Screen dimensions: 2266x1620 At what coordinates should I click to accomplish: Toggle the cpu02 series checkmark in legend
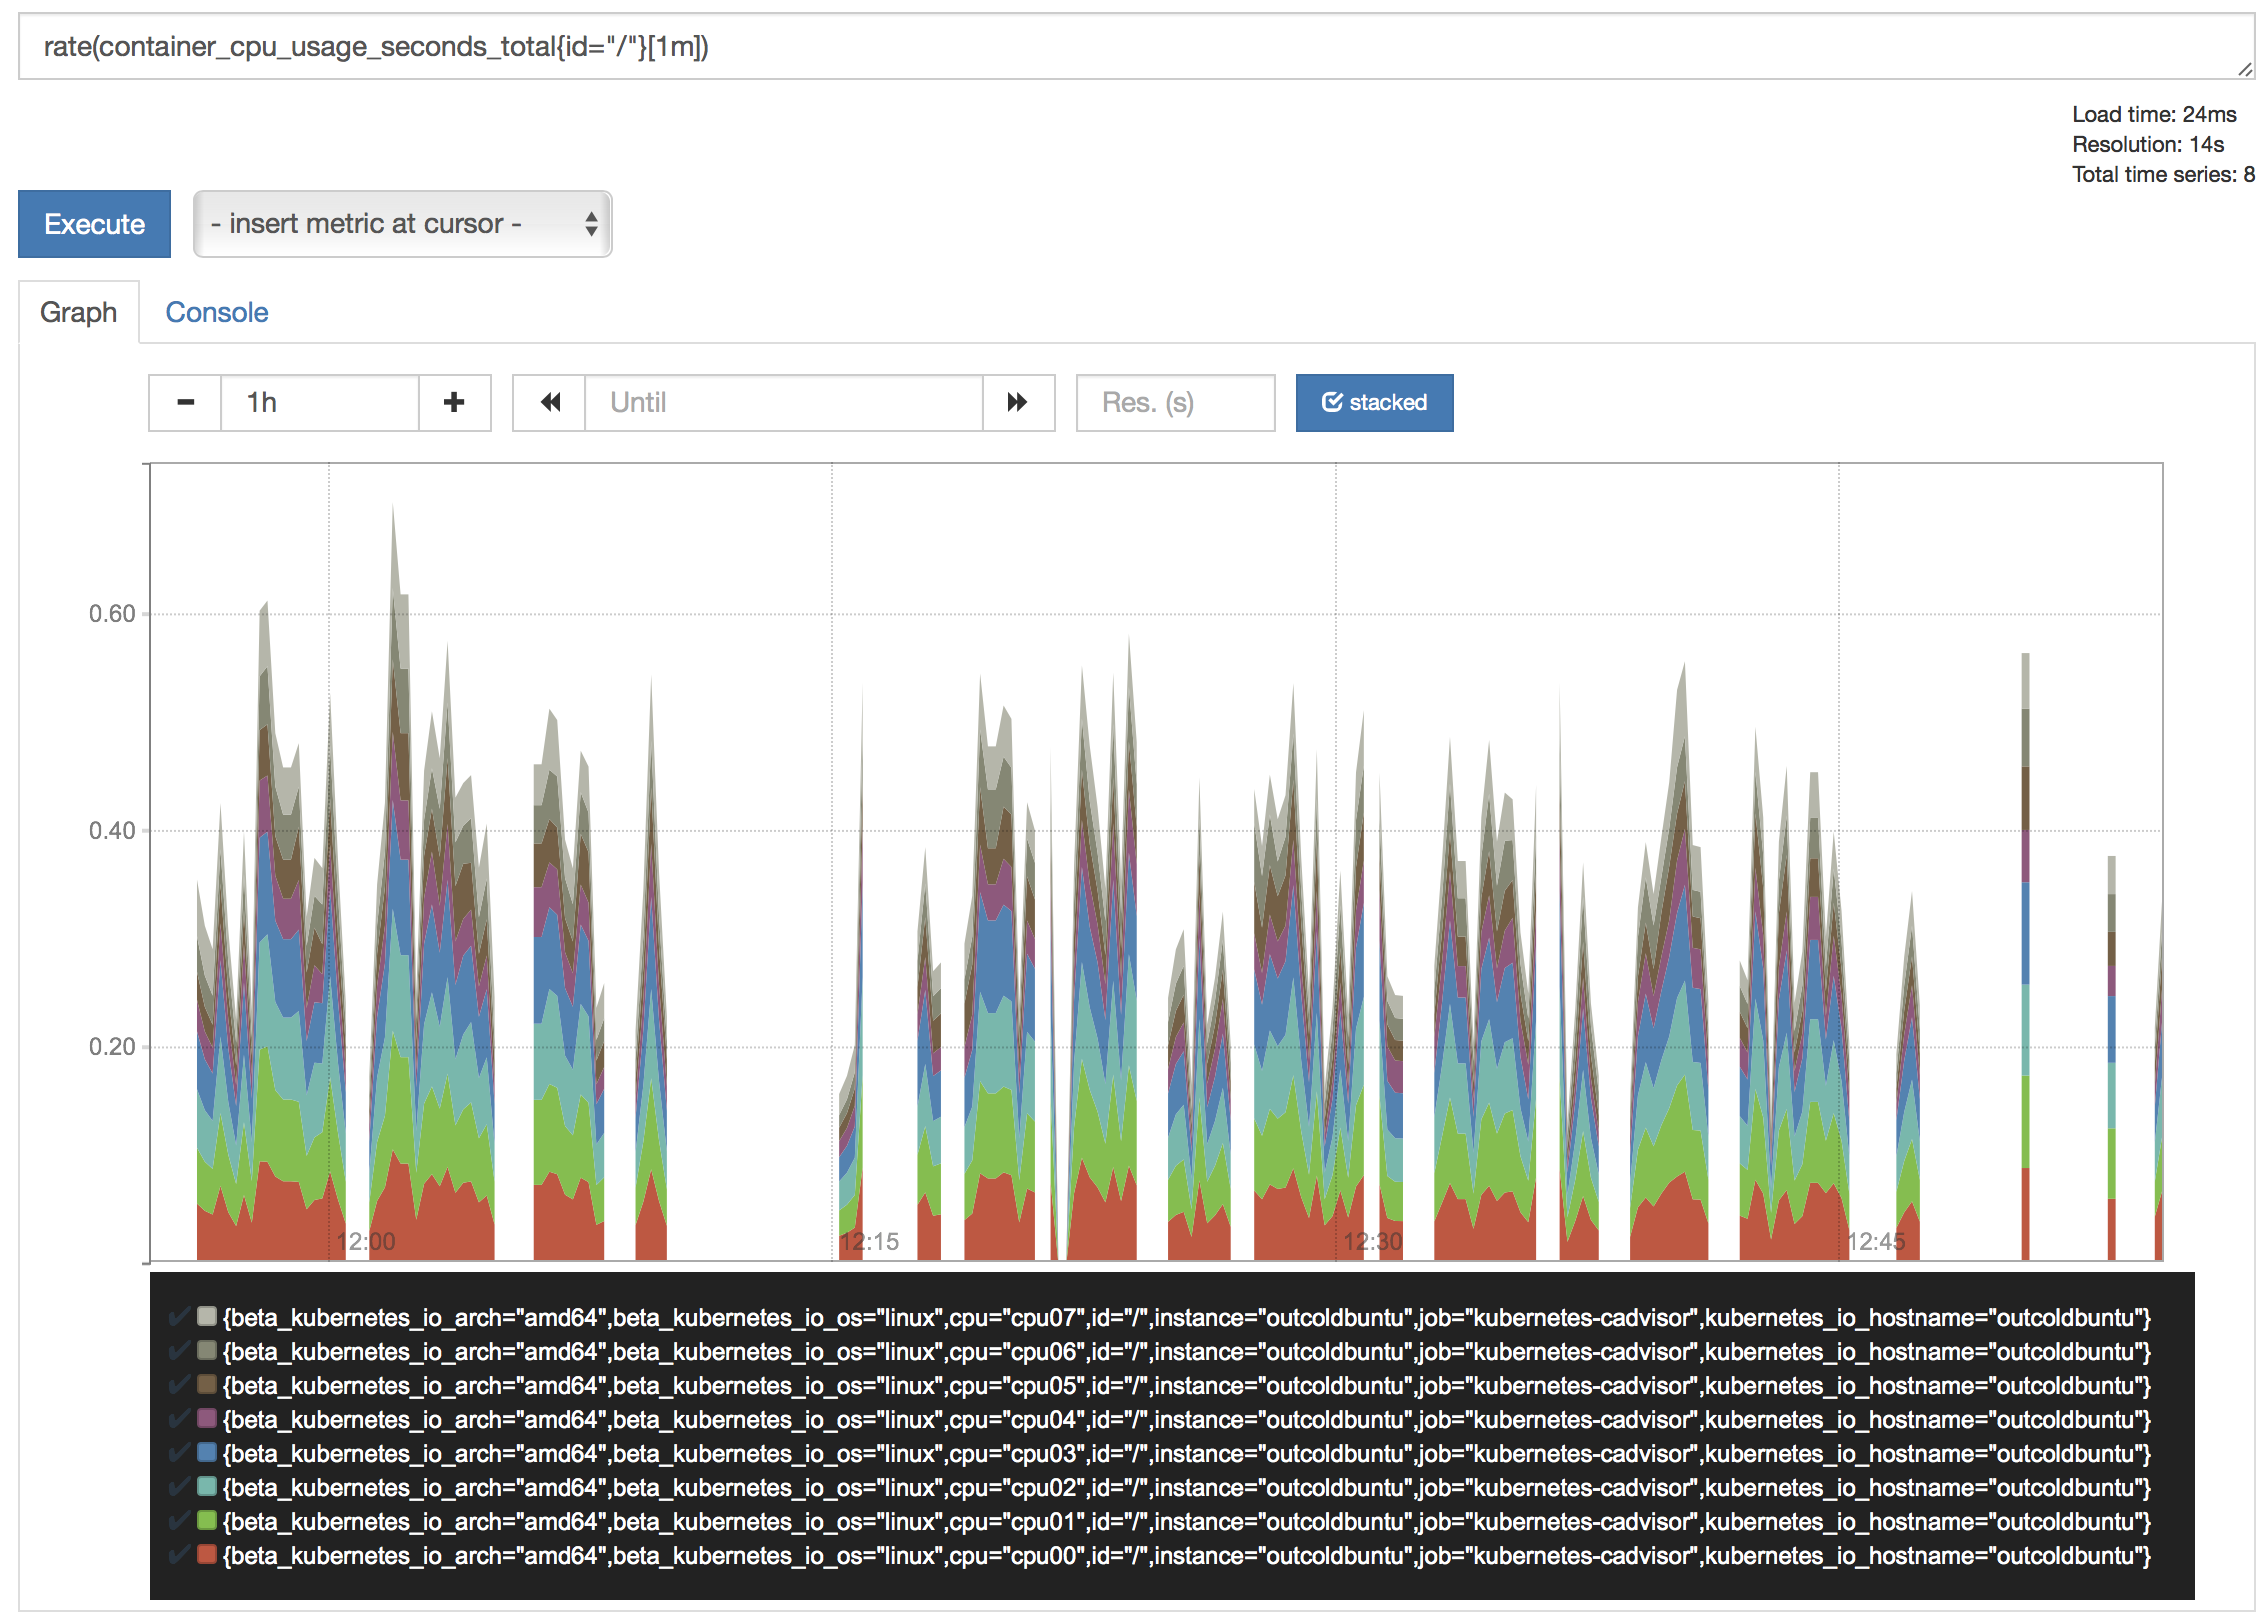(180, 1487)
